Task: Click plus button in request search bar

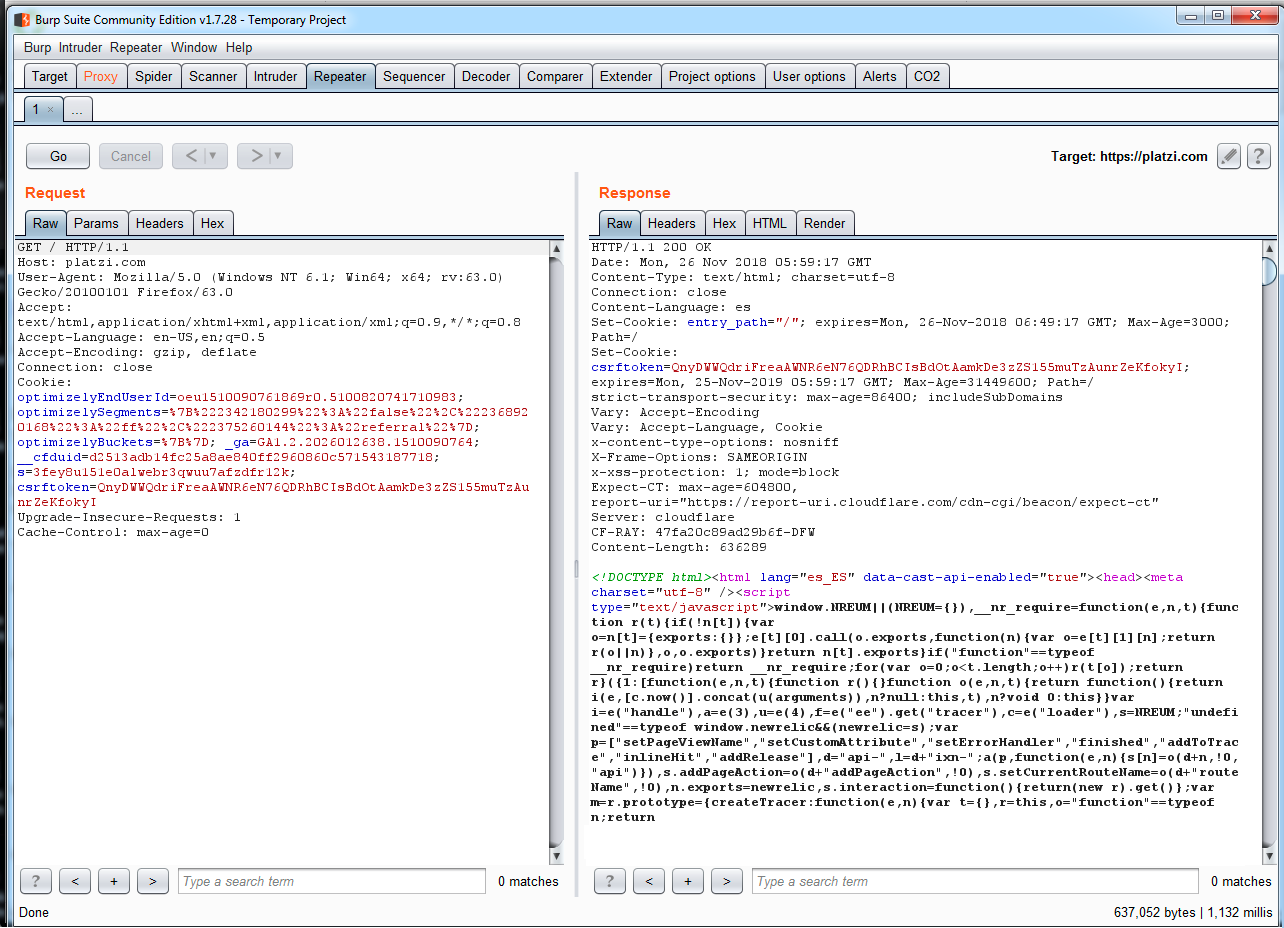Action: click(x=114, y=881)
